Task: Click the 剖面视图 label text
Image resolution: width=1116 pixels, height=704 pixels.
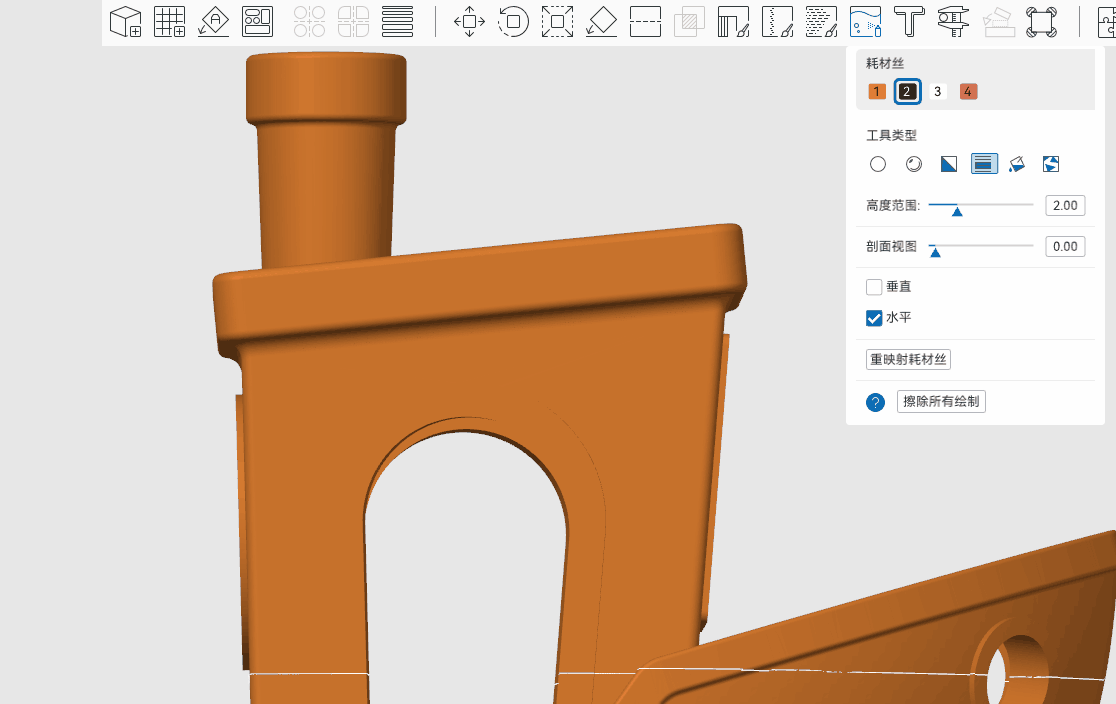Action: click(x=891, y=246)
